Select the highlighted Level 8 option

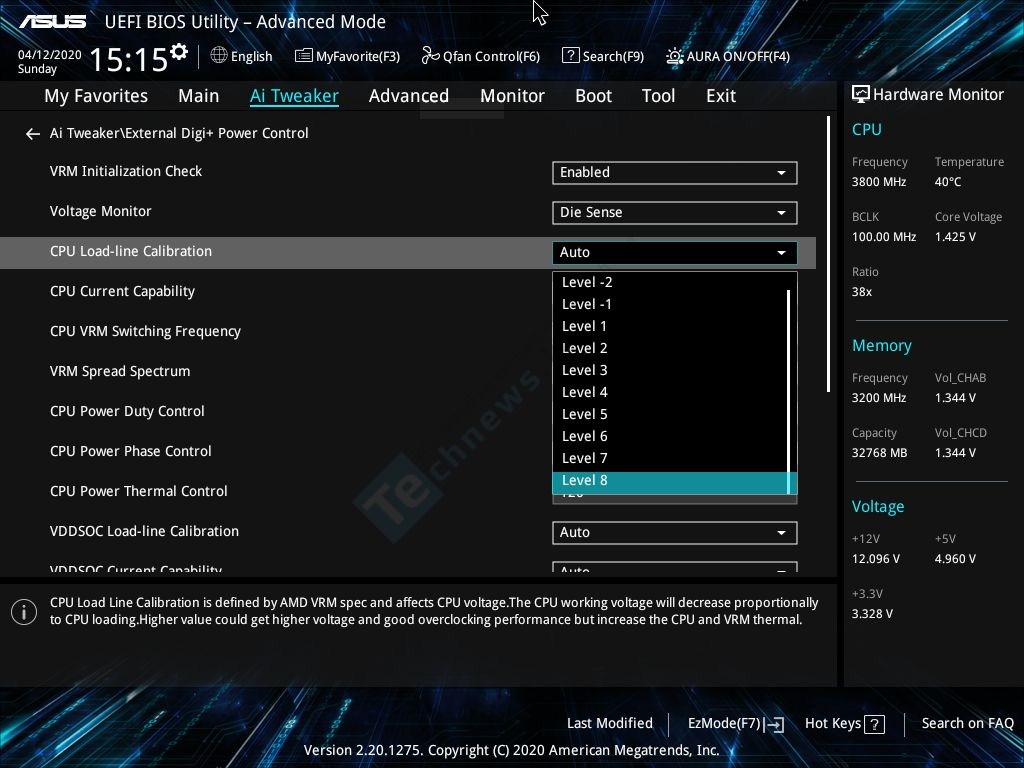coord(671,481)
